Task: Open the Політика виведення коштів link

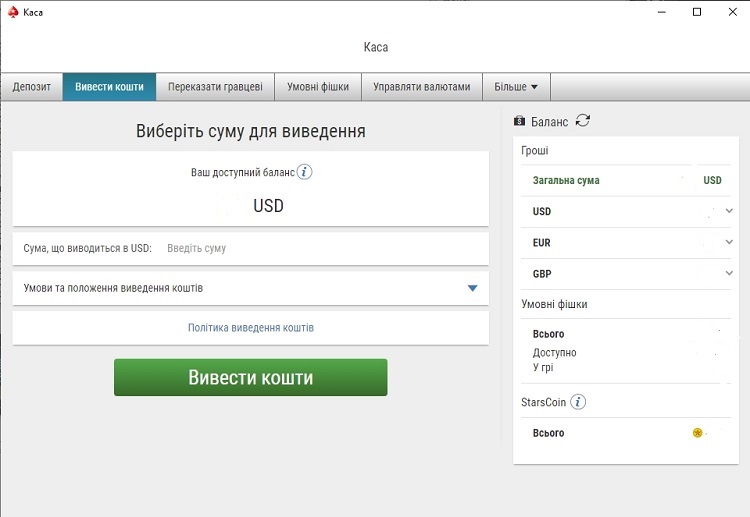Action: [x=251, y=328]
